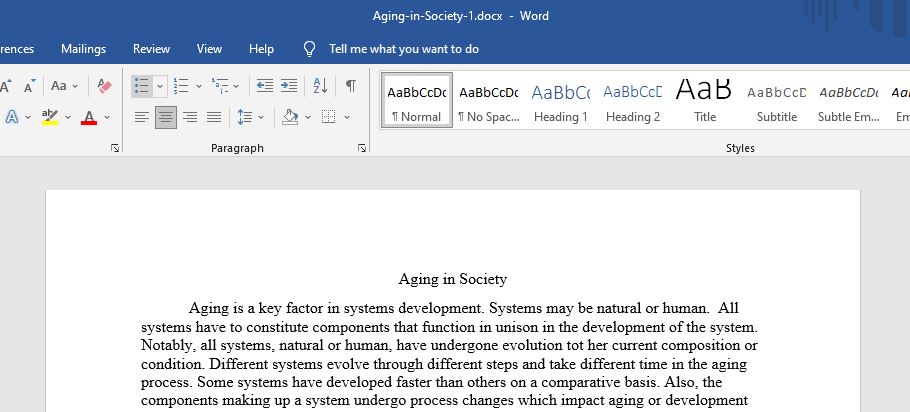910x412 pixels.
Task: Open the font color dropdown arrow
Action: click(107, 117)
